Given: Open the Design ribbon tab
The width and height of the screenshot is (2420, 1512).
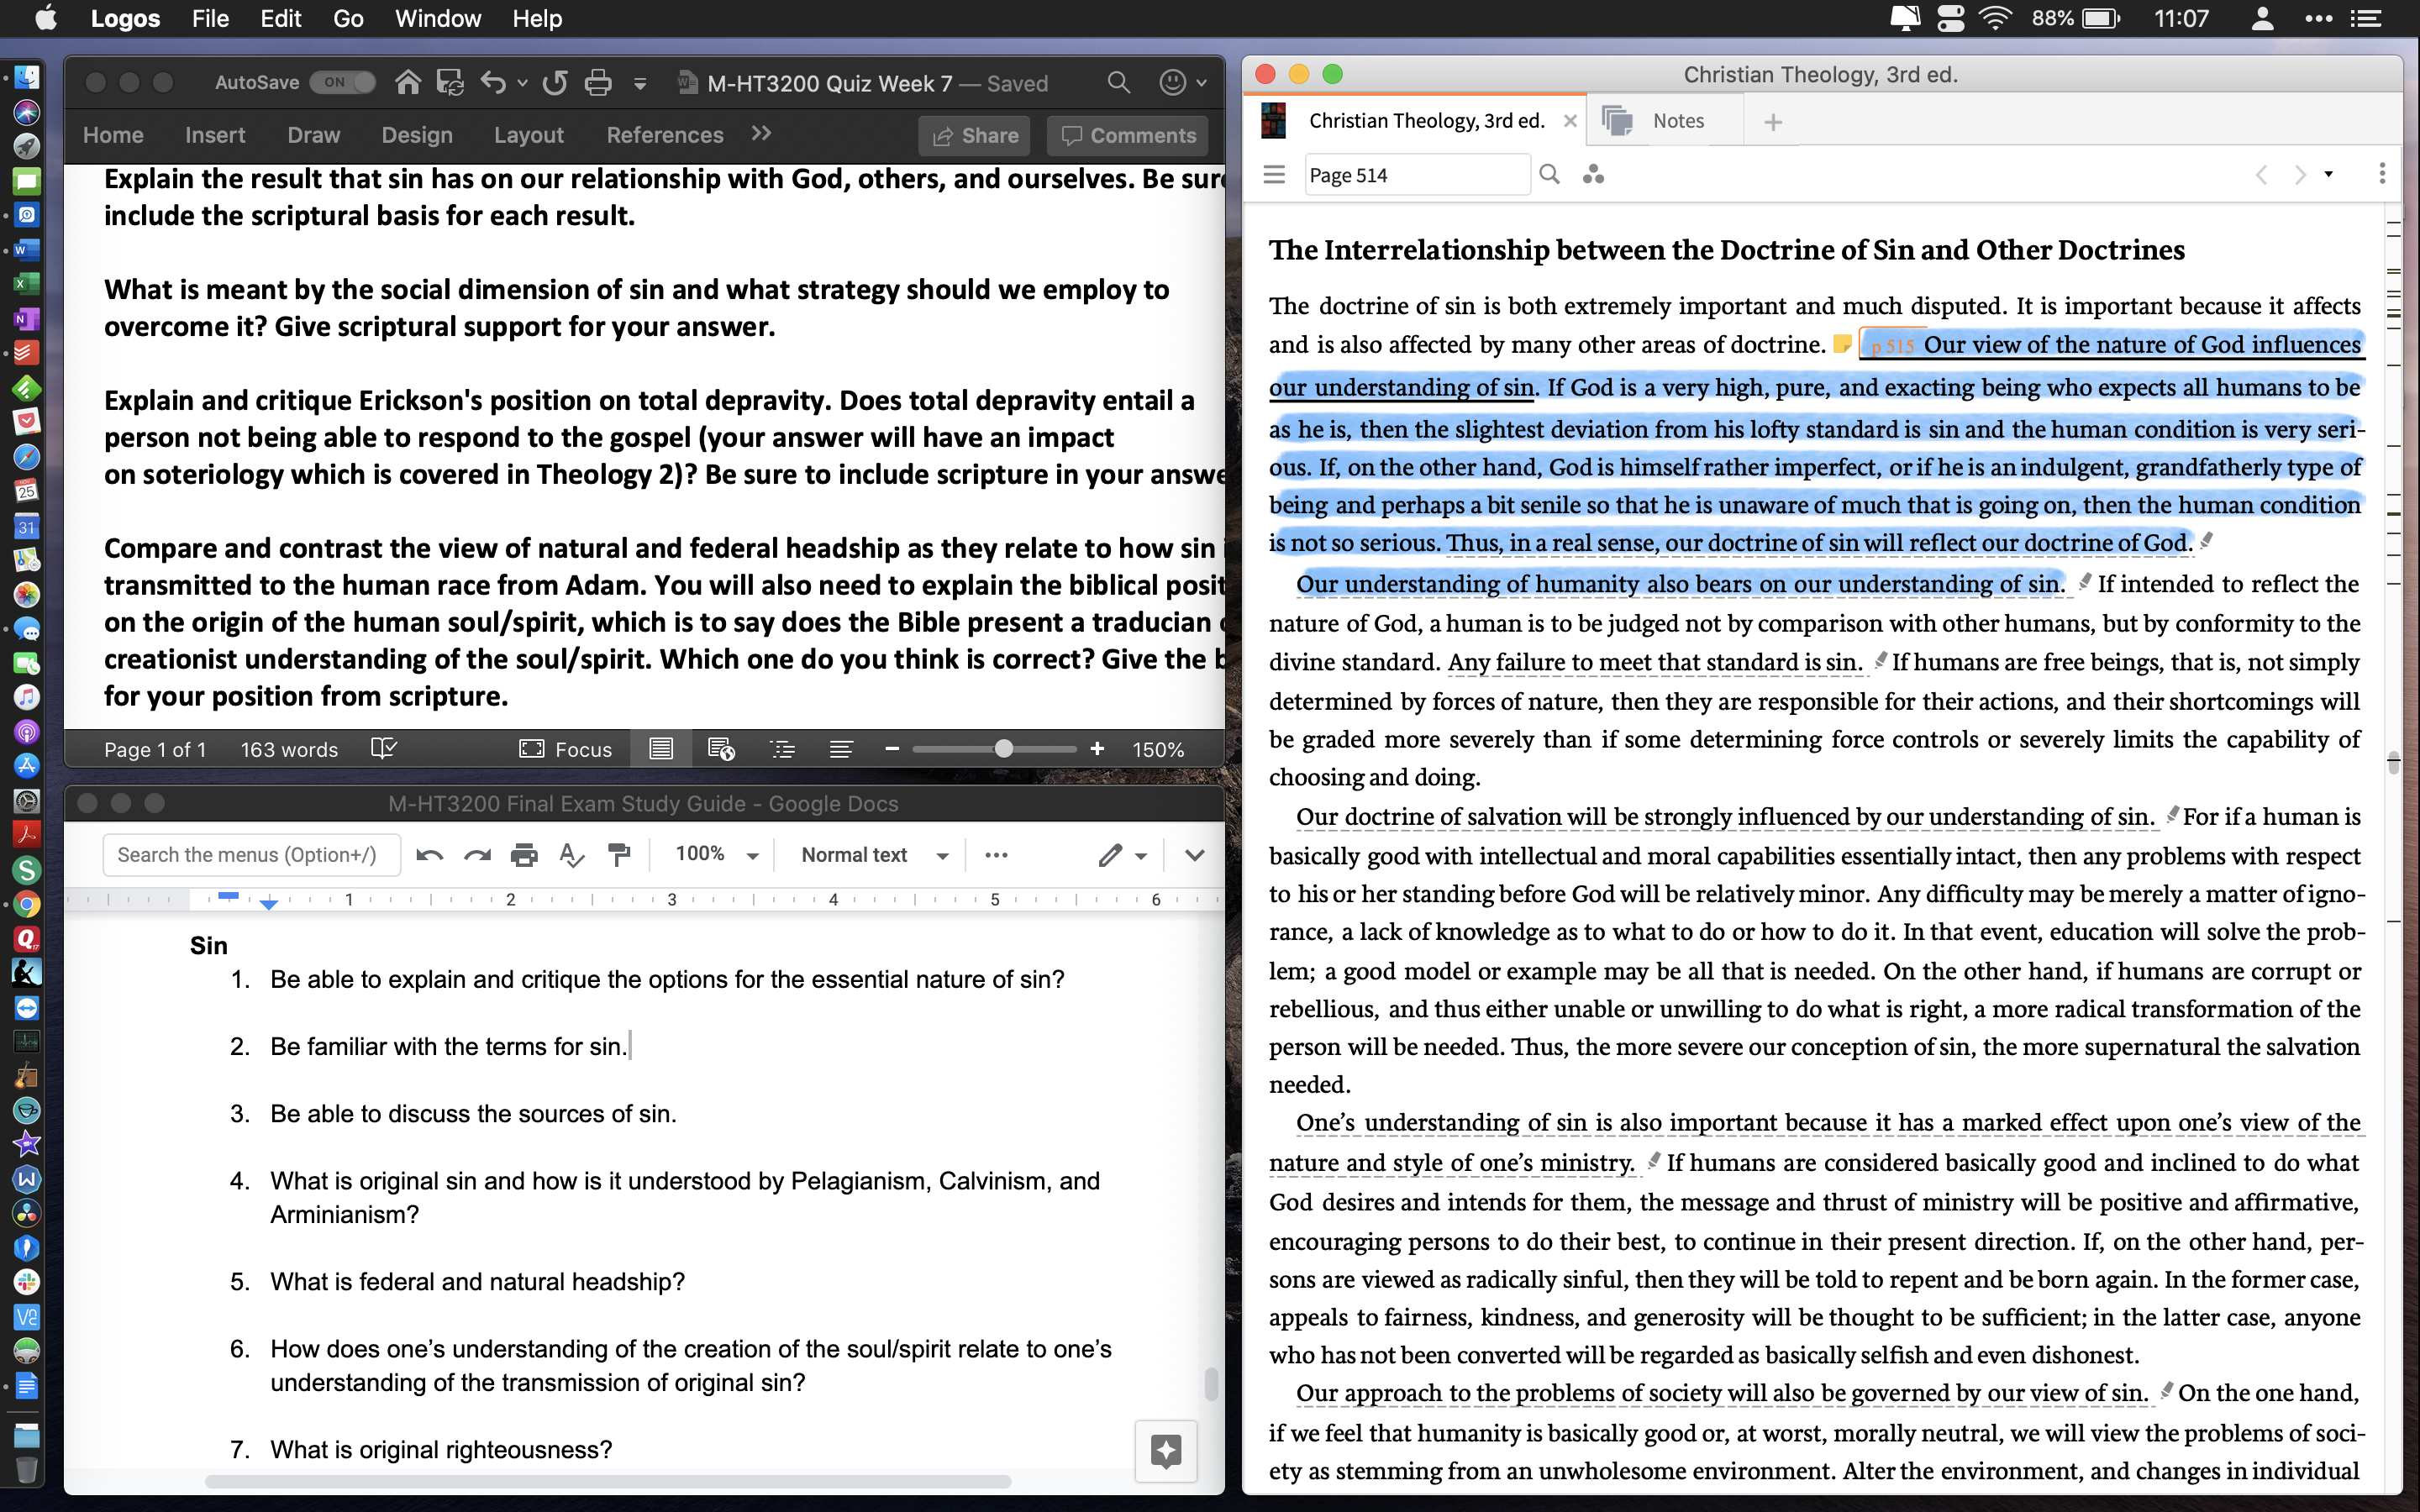Looking at the screenshot, I should tap(417, 135).
